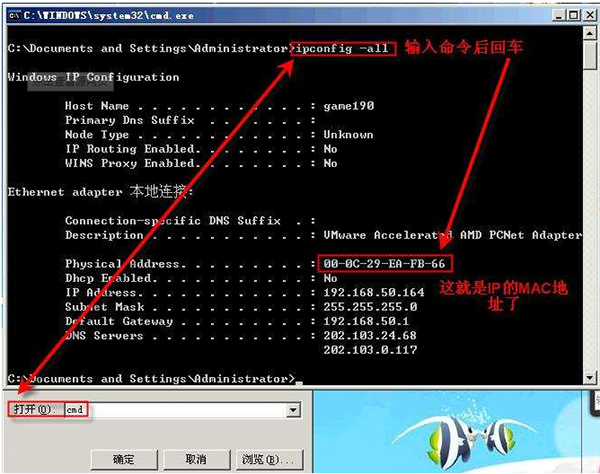Close the cmd.exe window
The image size is (600, 474).
coord(589,15)
